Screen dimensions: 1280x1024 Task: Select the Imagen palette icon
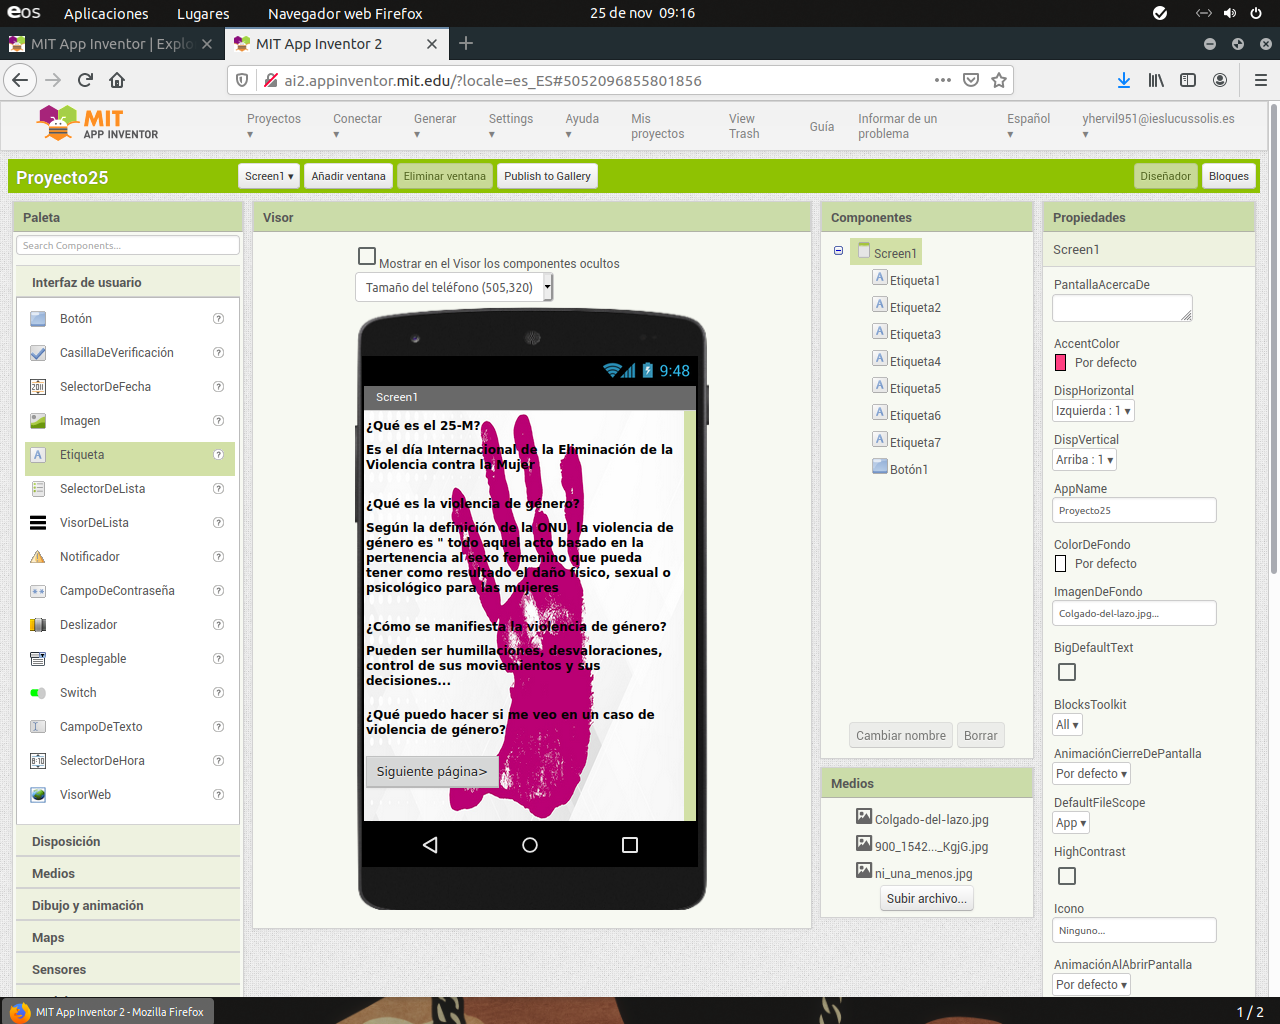[x=38, y=421]
